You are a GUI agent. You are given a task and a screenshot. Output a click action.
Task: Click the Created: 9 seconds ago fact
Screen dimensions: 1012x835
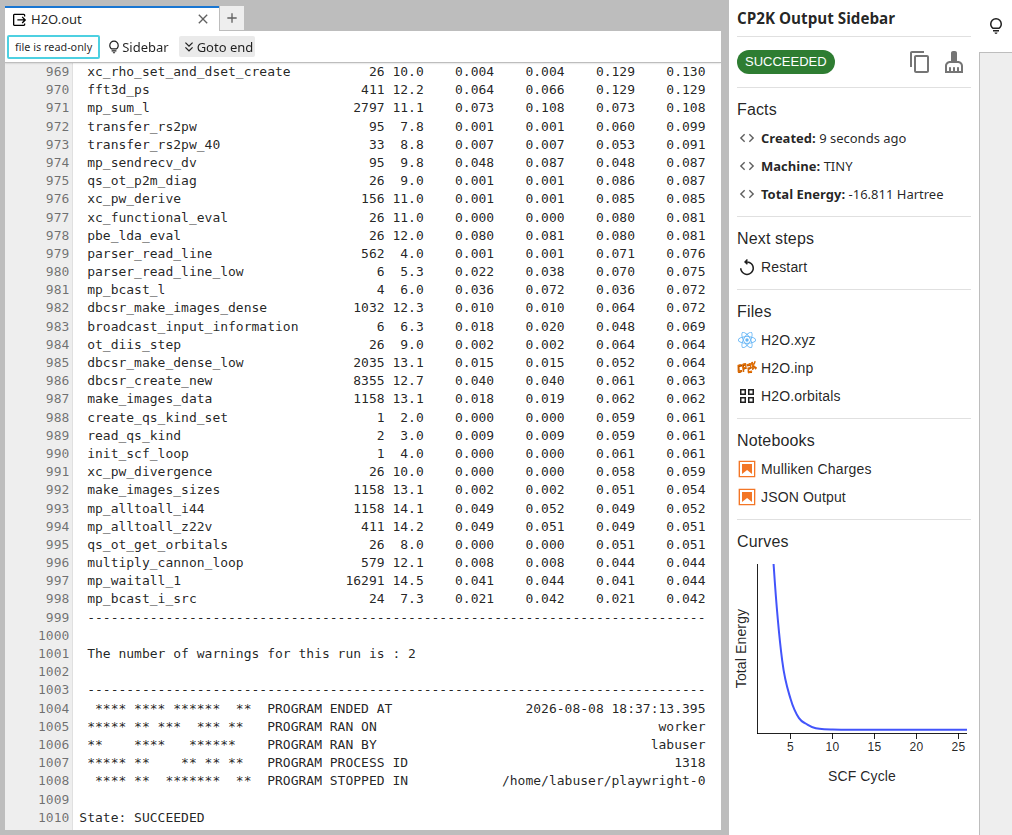833,138
